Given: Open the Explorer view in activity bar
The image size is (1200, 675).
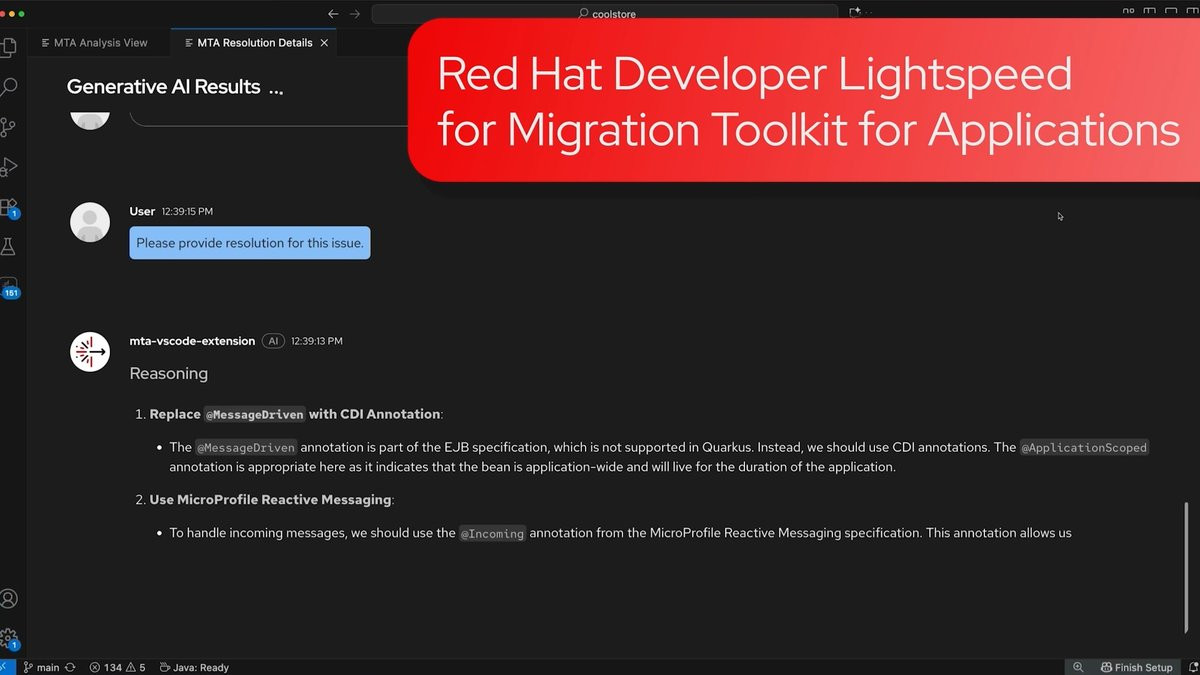Looking at the screenshot, I should 9,47.
